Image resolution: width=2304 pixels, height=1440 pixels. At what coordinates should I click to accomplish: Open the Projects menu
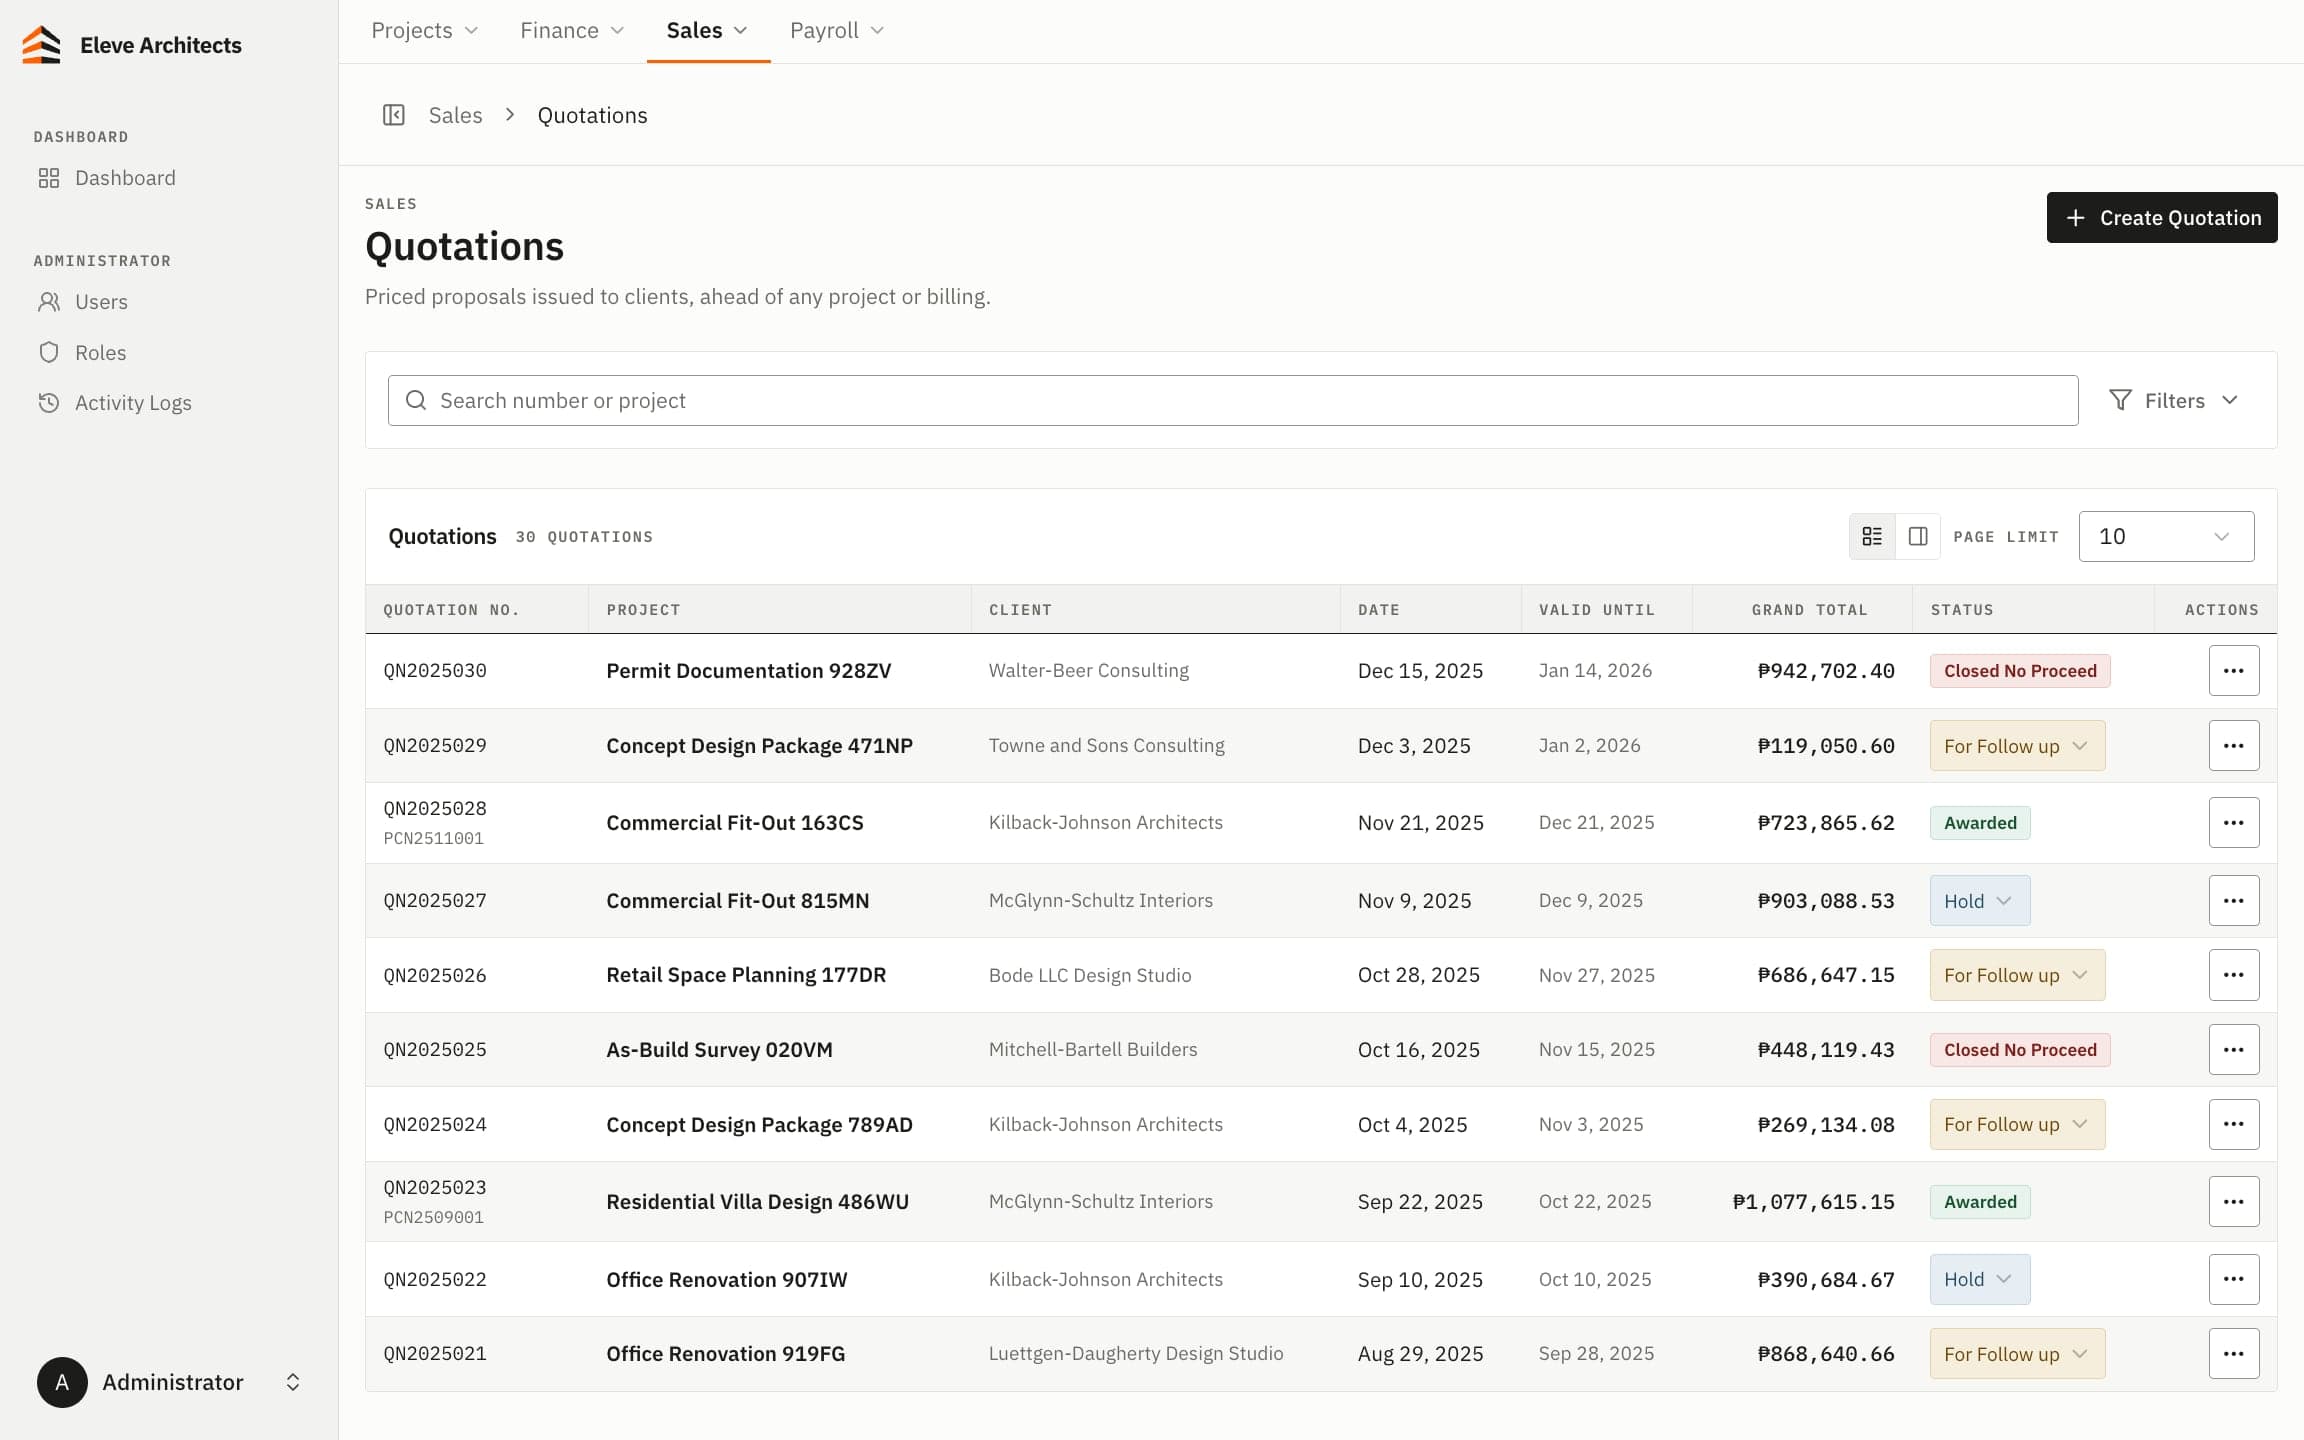[424, 30]
